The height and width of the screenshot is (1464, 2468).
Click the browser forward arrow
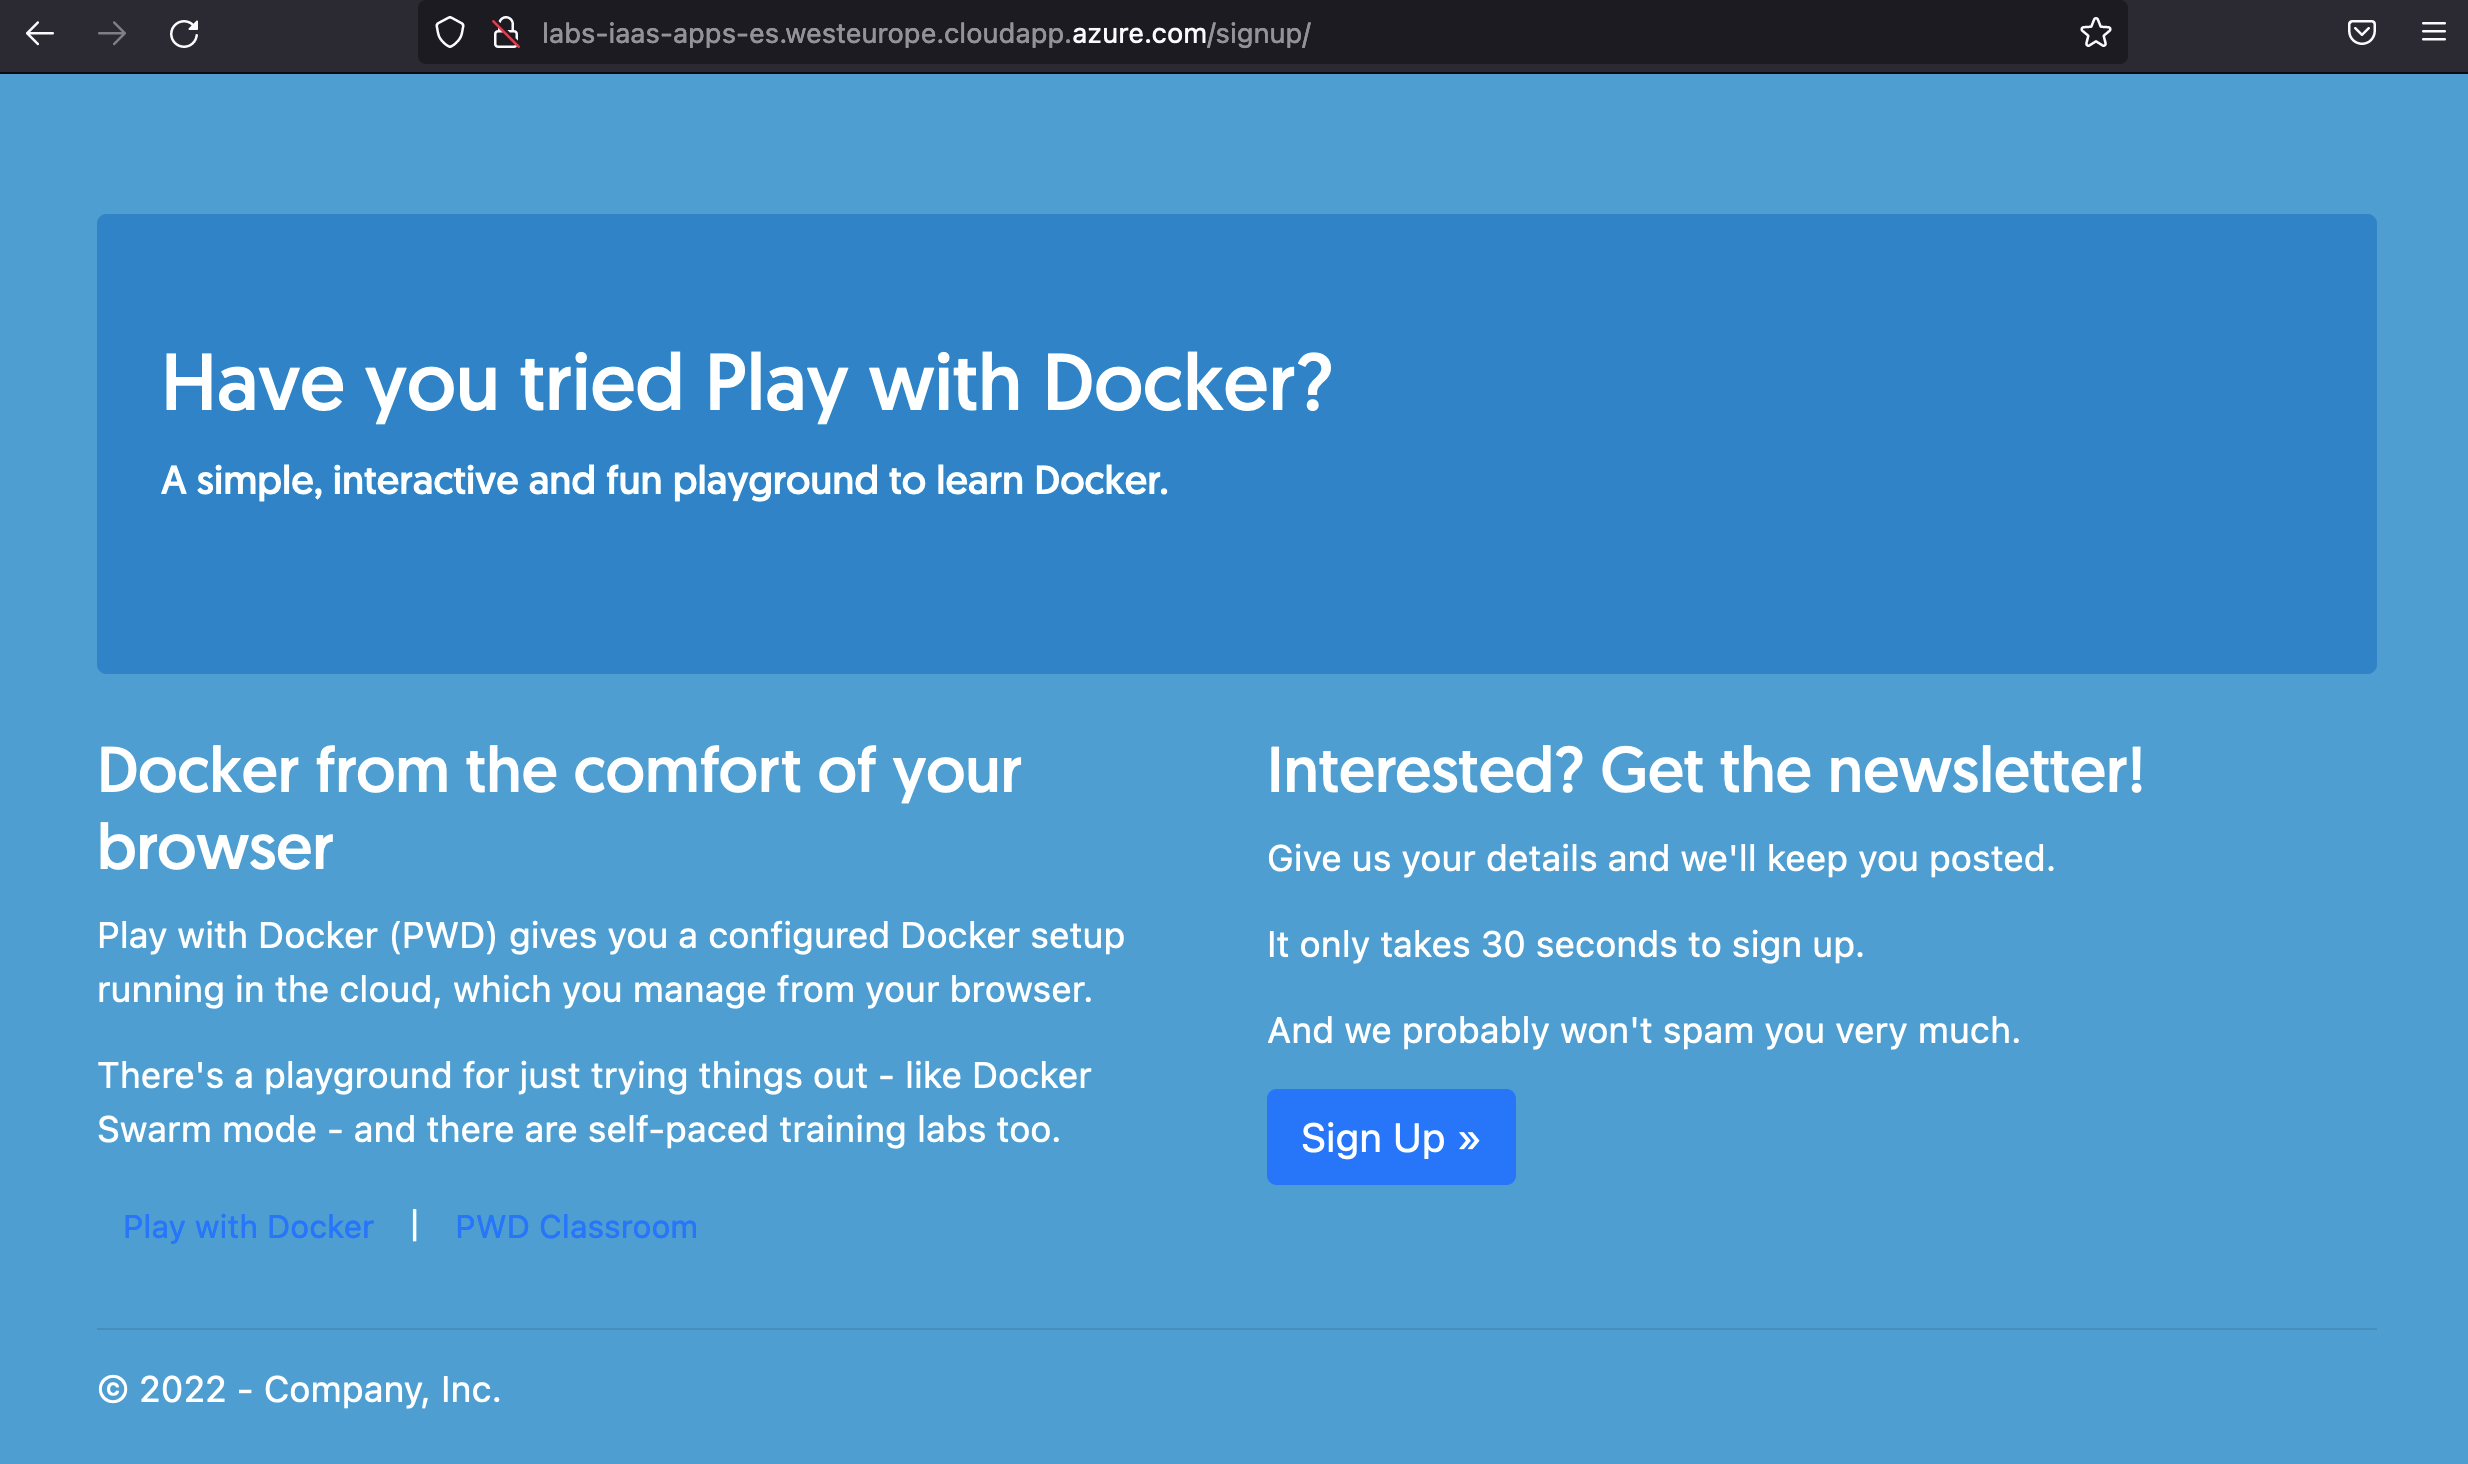112,33
